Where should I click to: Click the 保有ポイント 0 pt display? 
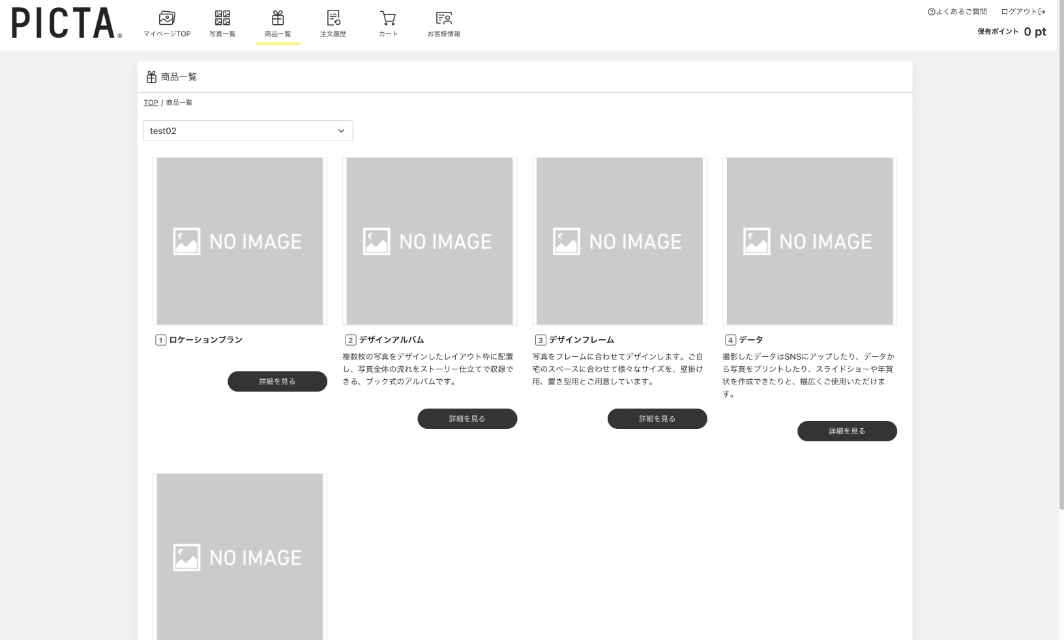click(x=1012, y=31)
